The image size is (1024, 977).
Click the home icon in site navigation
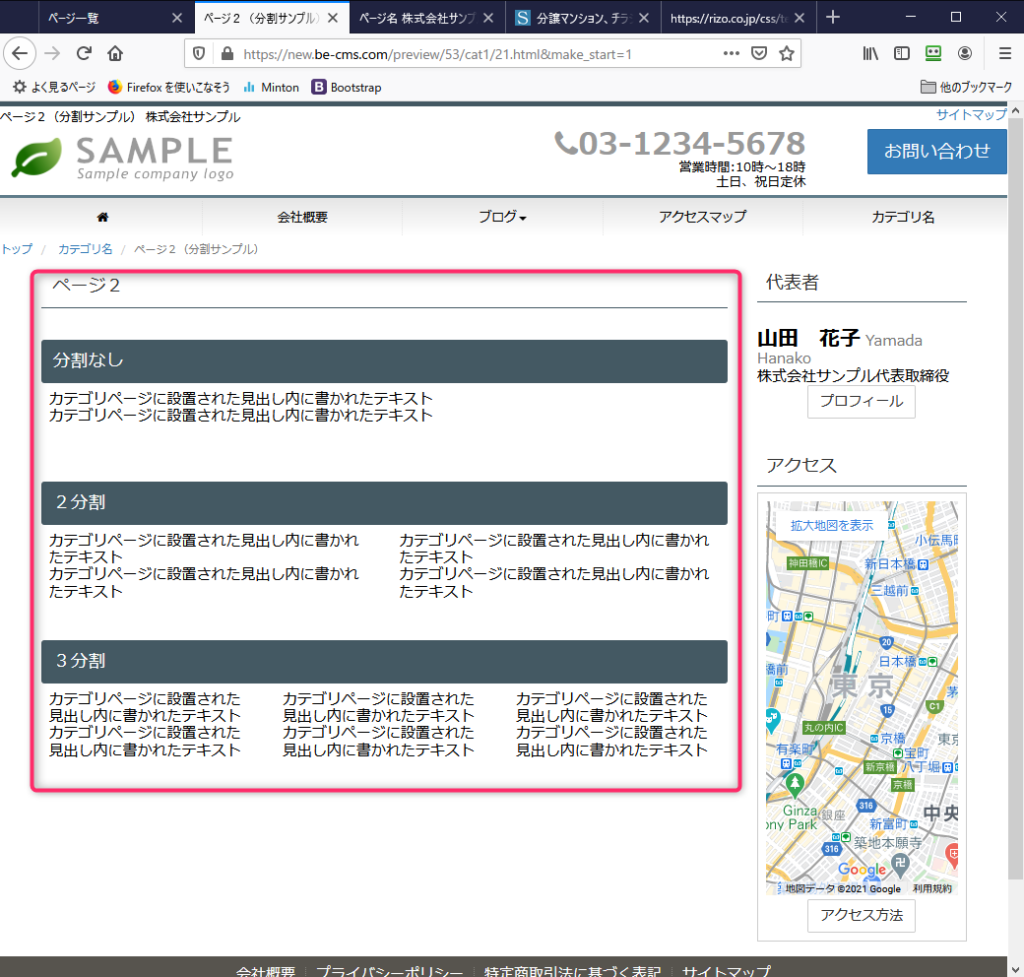coord(102,217)
